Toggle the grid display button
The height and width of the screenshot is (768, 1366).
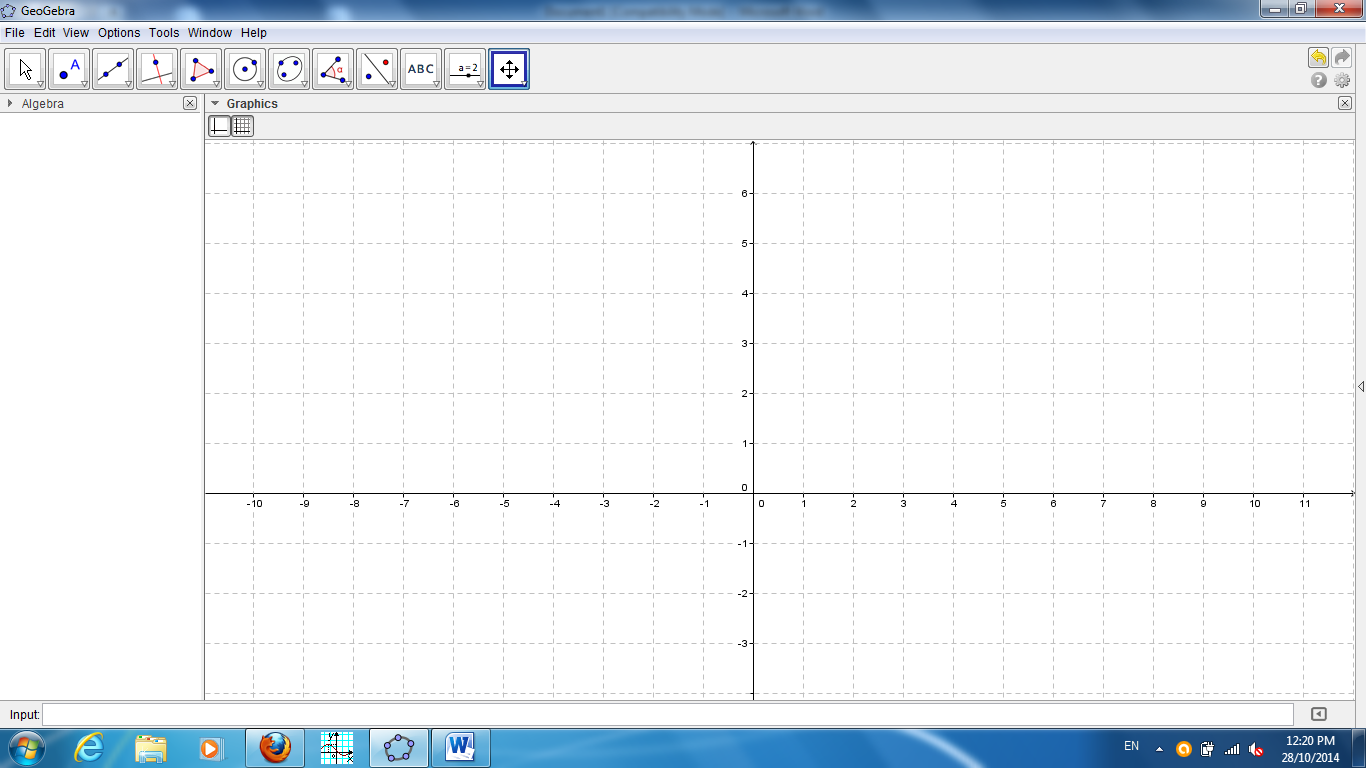click(242, 126)
